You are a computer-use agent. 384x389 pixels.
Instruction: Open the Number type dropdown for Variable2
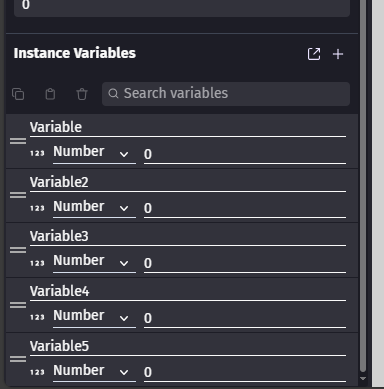94,208
